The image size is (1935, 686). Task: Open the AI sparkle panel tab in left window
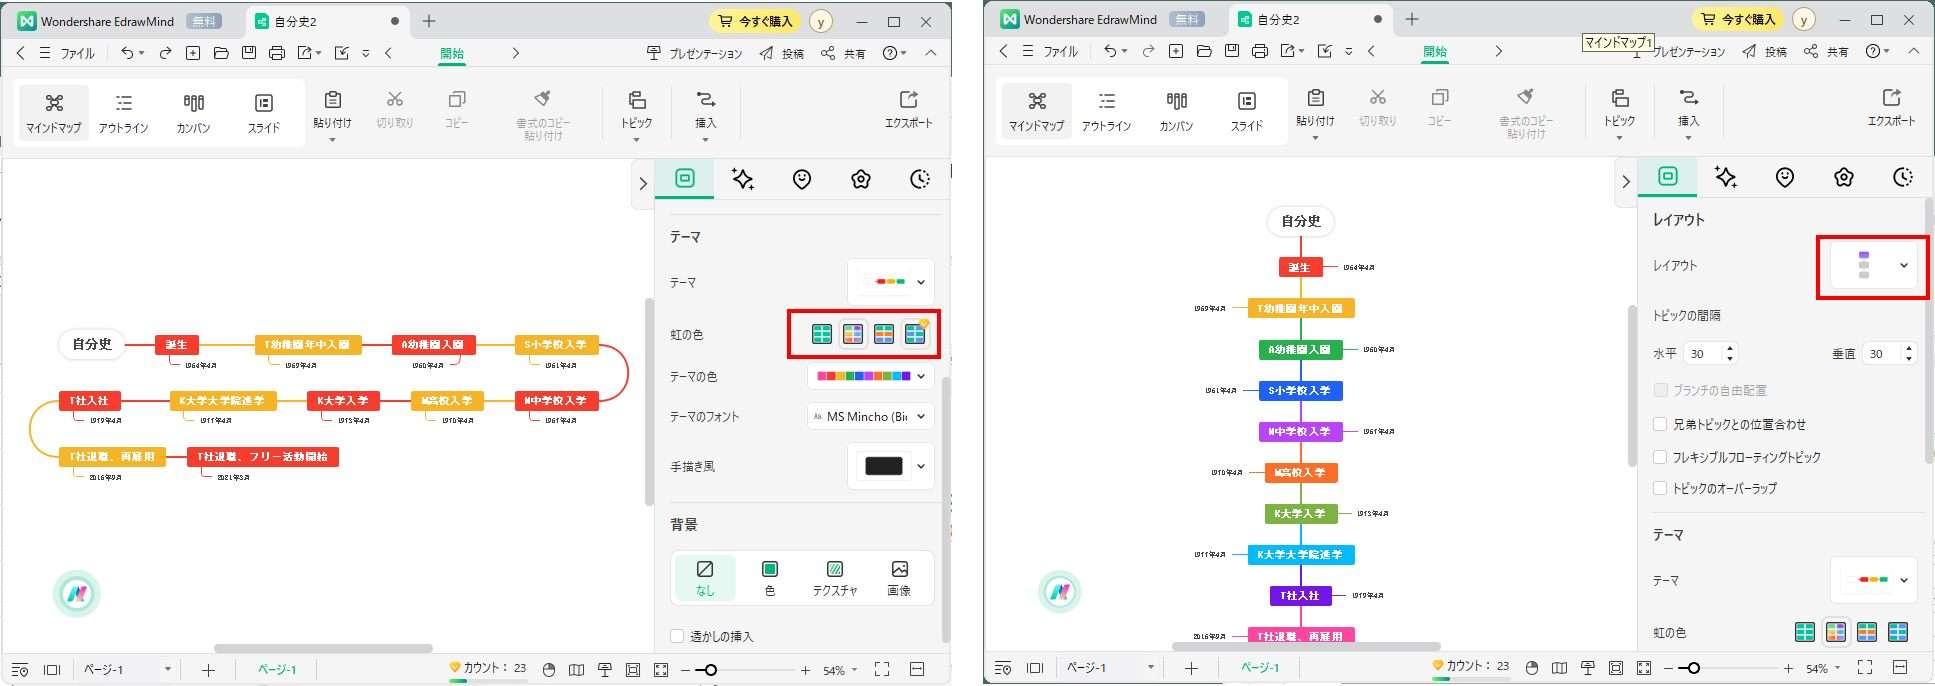click(x=742, y=179)
